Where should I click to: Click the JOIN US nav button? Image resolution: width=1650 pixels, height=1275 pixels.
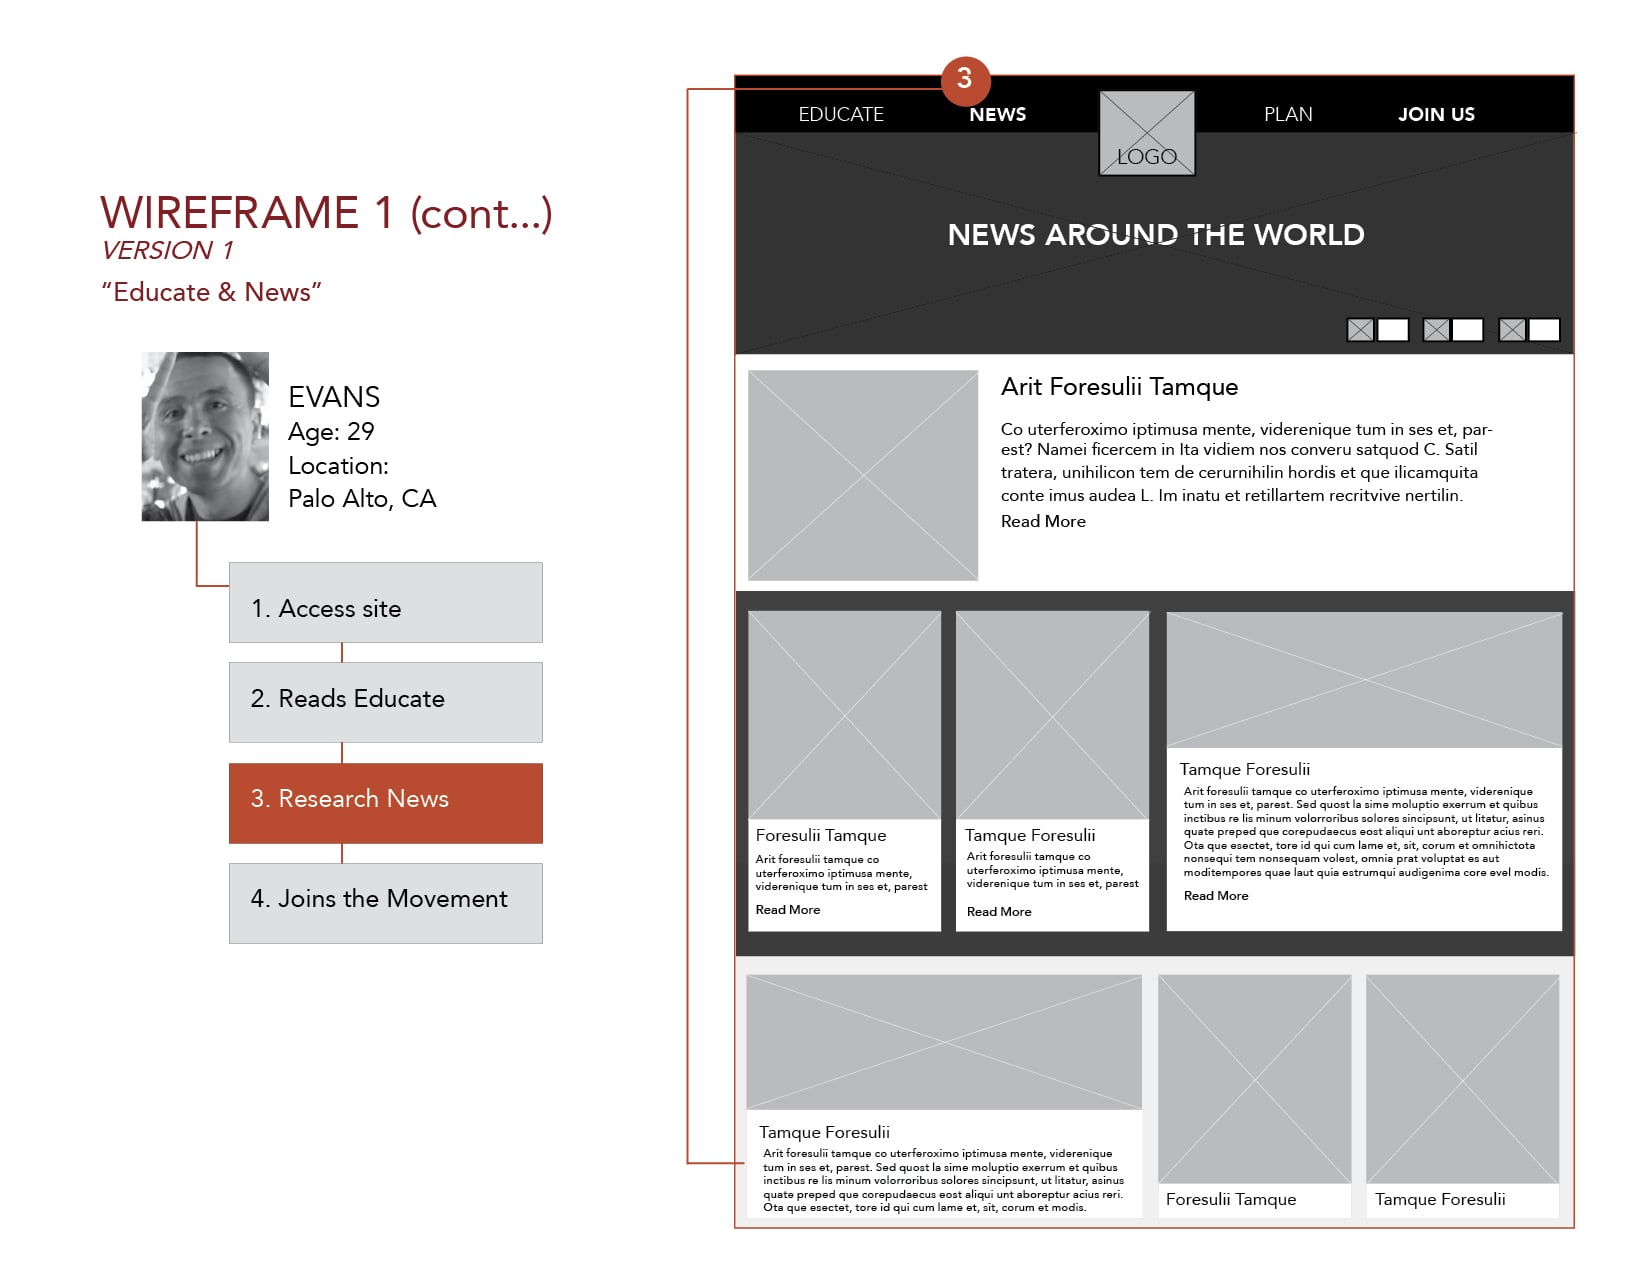click(1435, 115)
